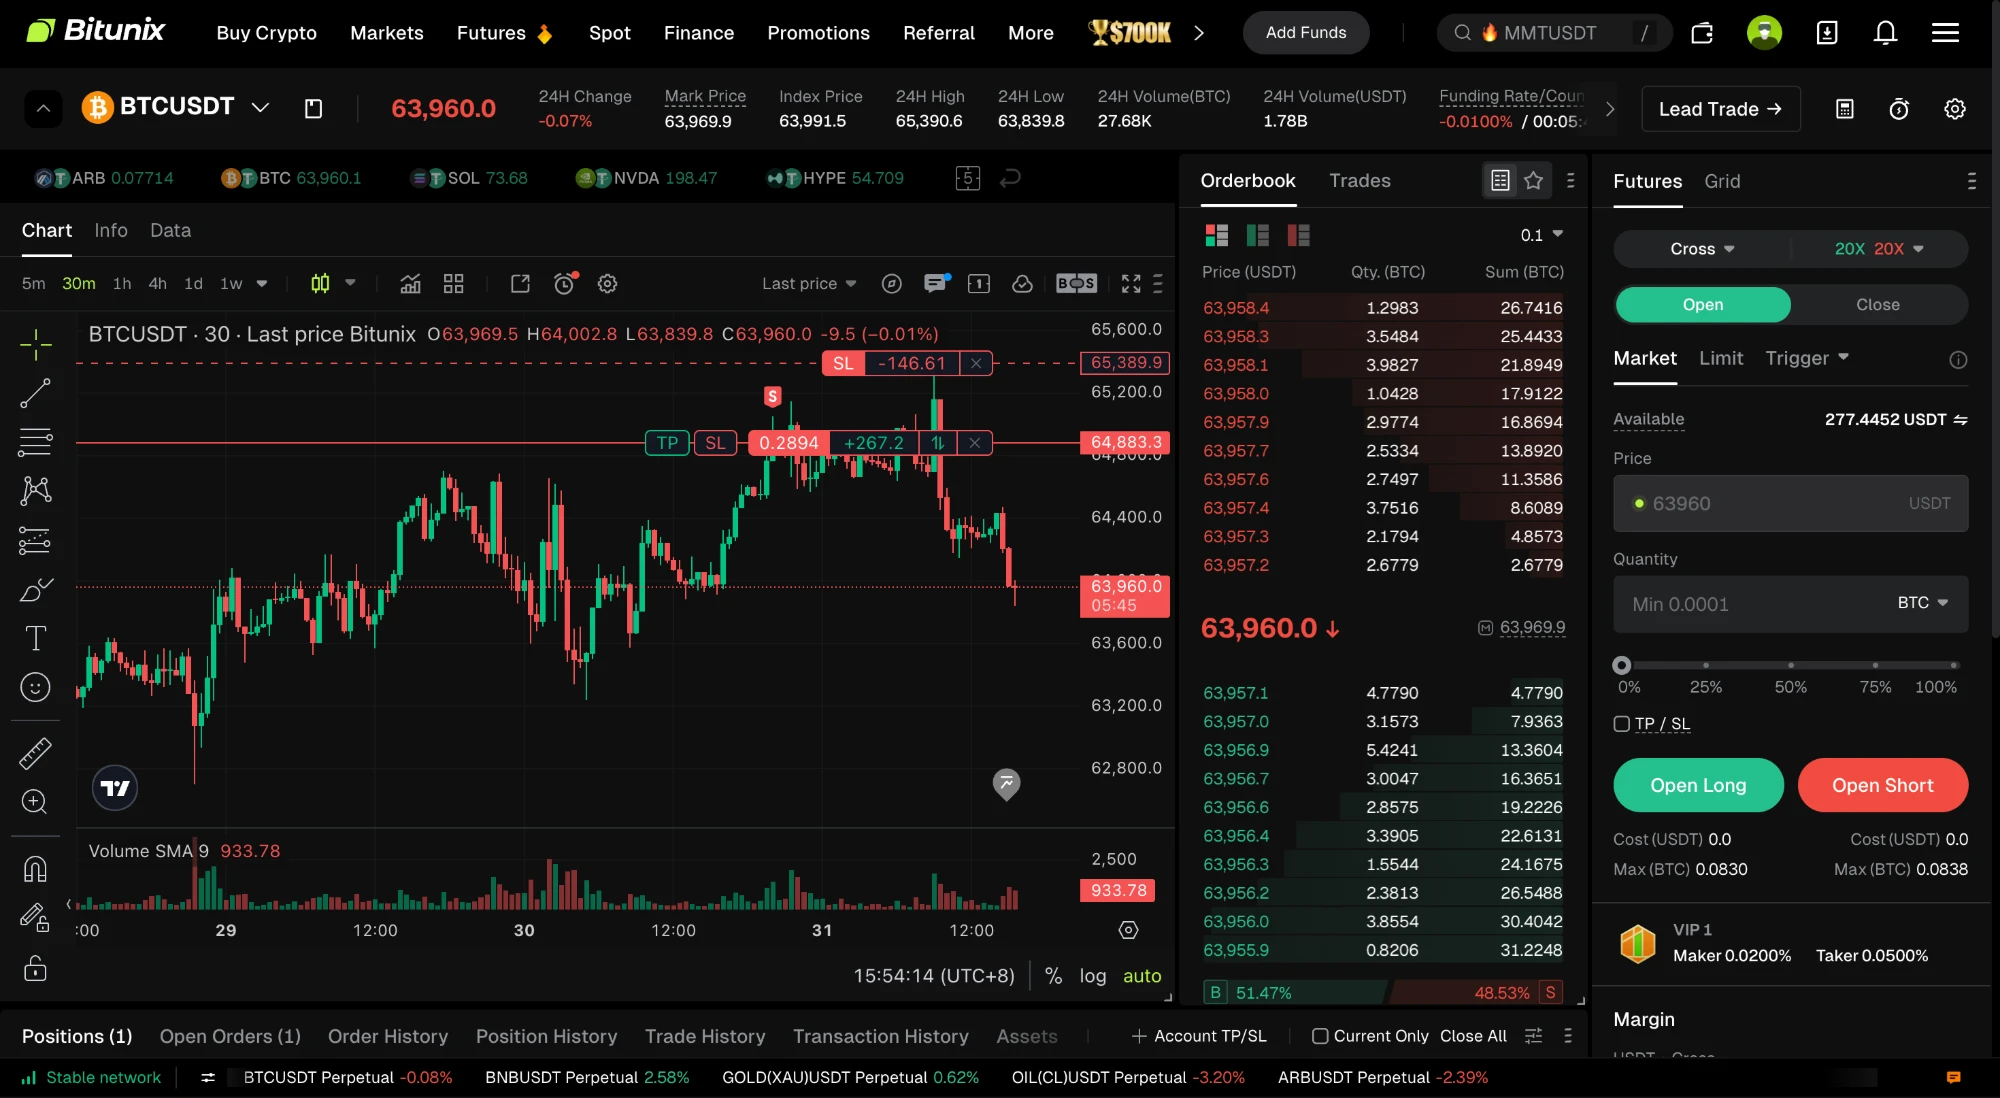The width and height of the screenshot is (2000, 1098).
Task: Toggle the magnet mode tool
Action: [x=35, y=869]
